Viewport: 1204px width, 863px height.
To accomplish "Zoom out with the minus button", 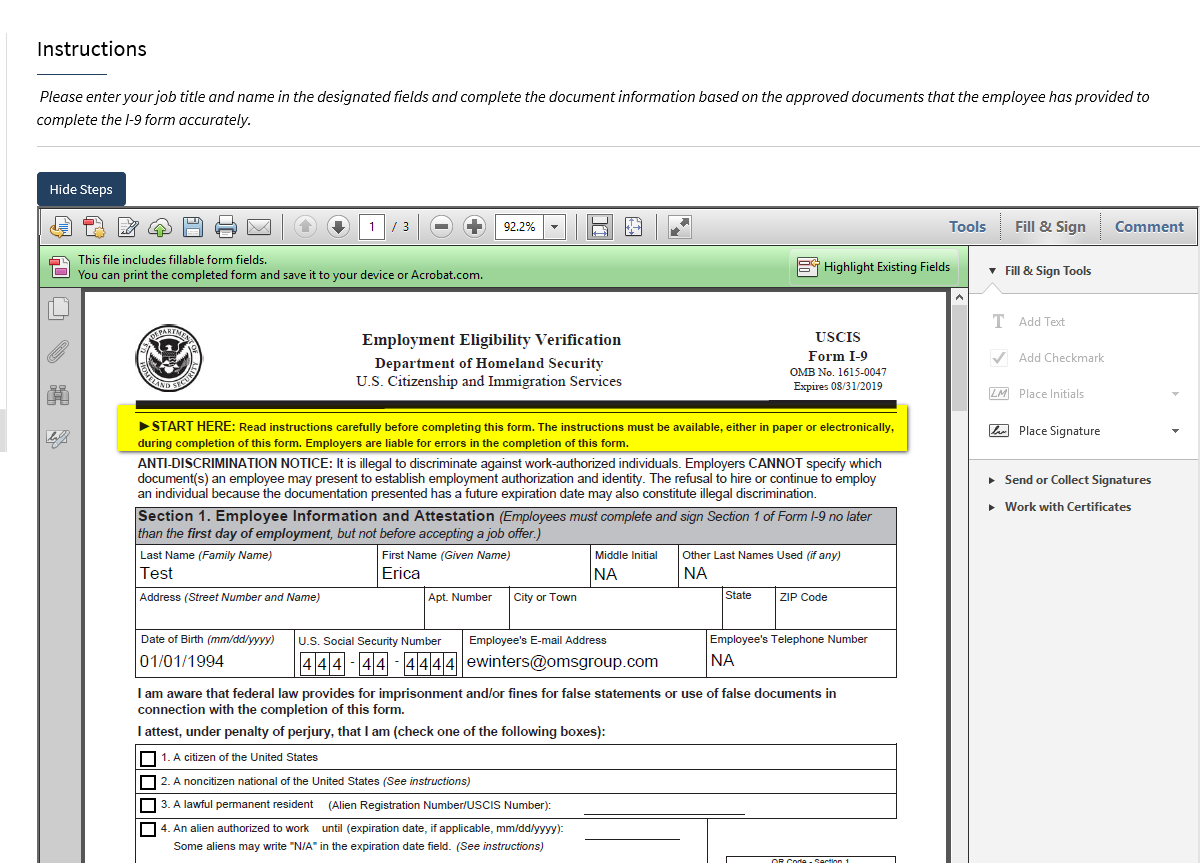I will 442,227.
